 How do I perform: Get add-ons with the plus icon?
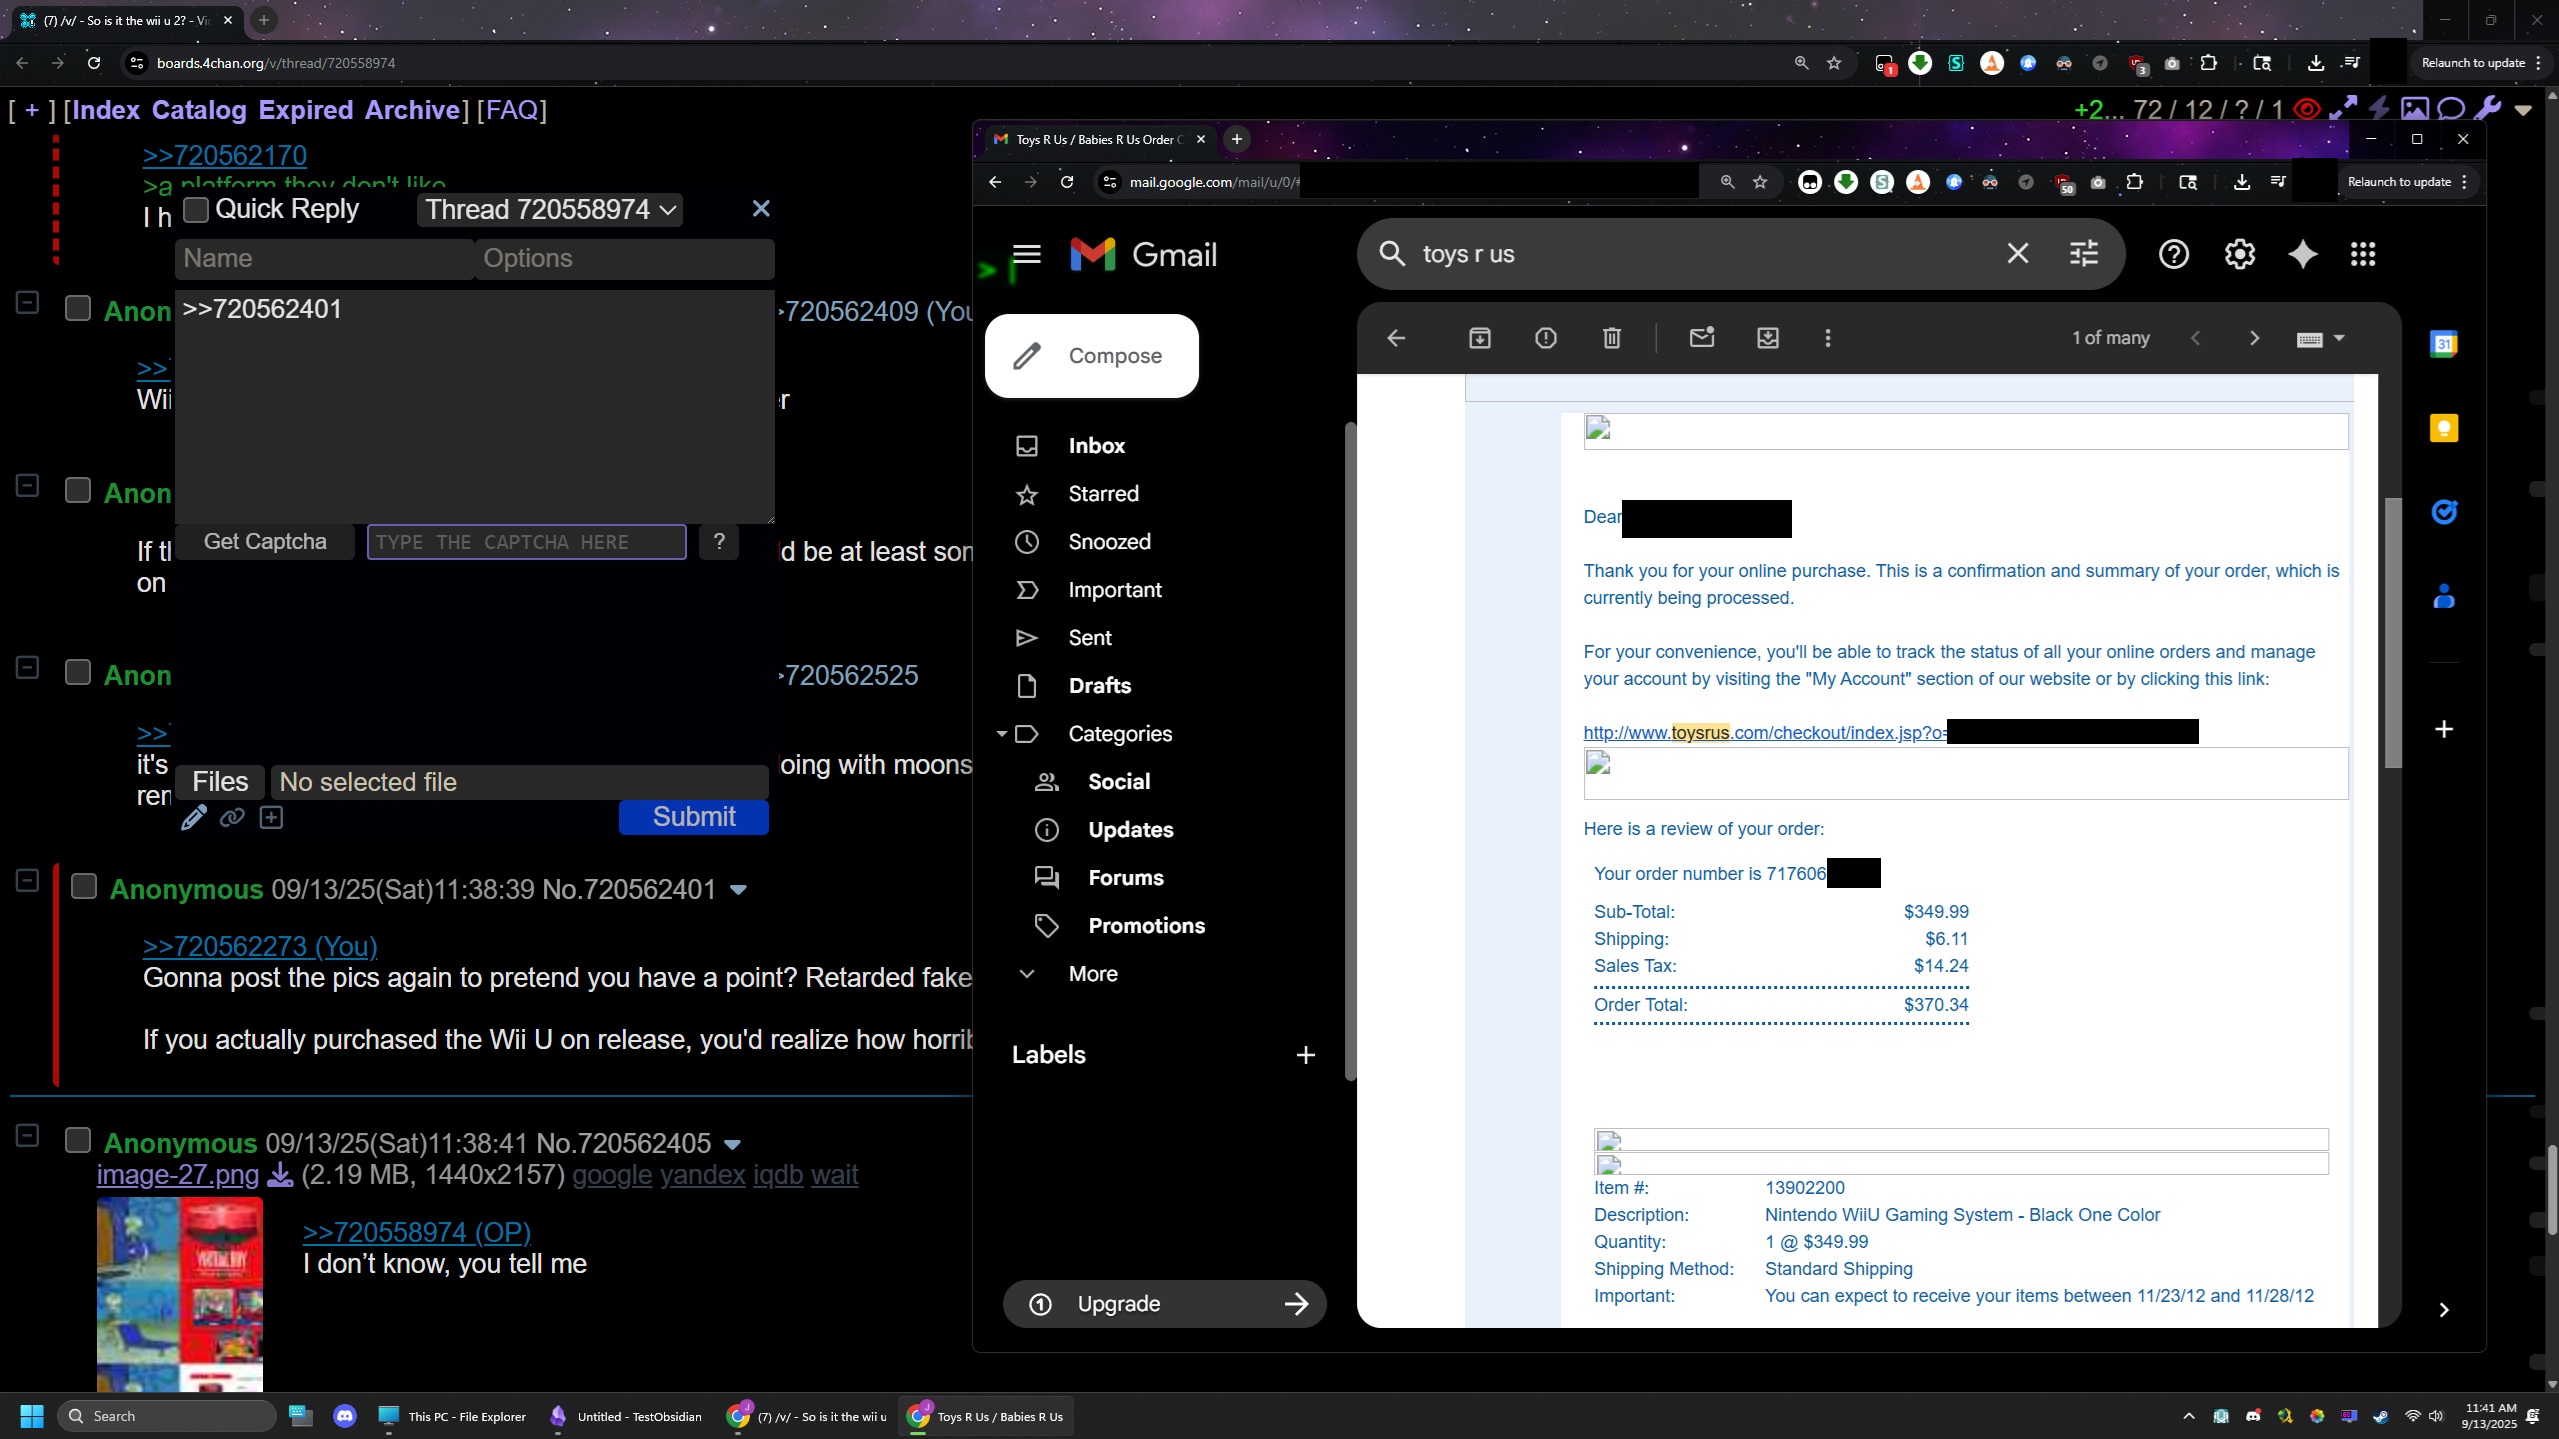coord(2444,729)
